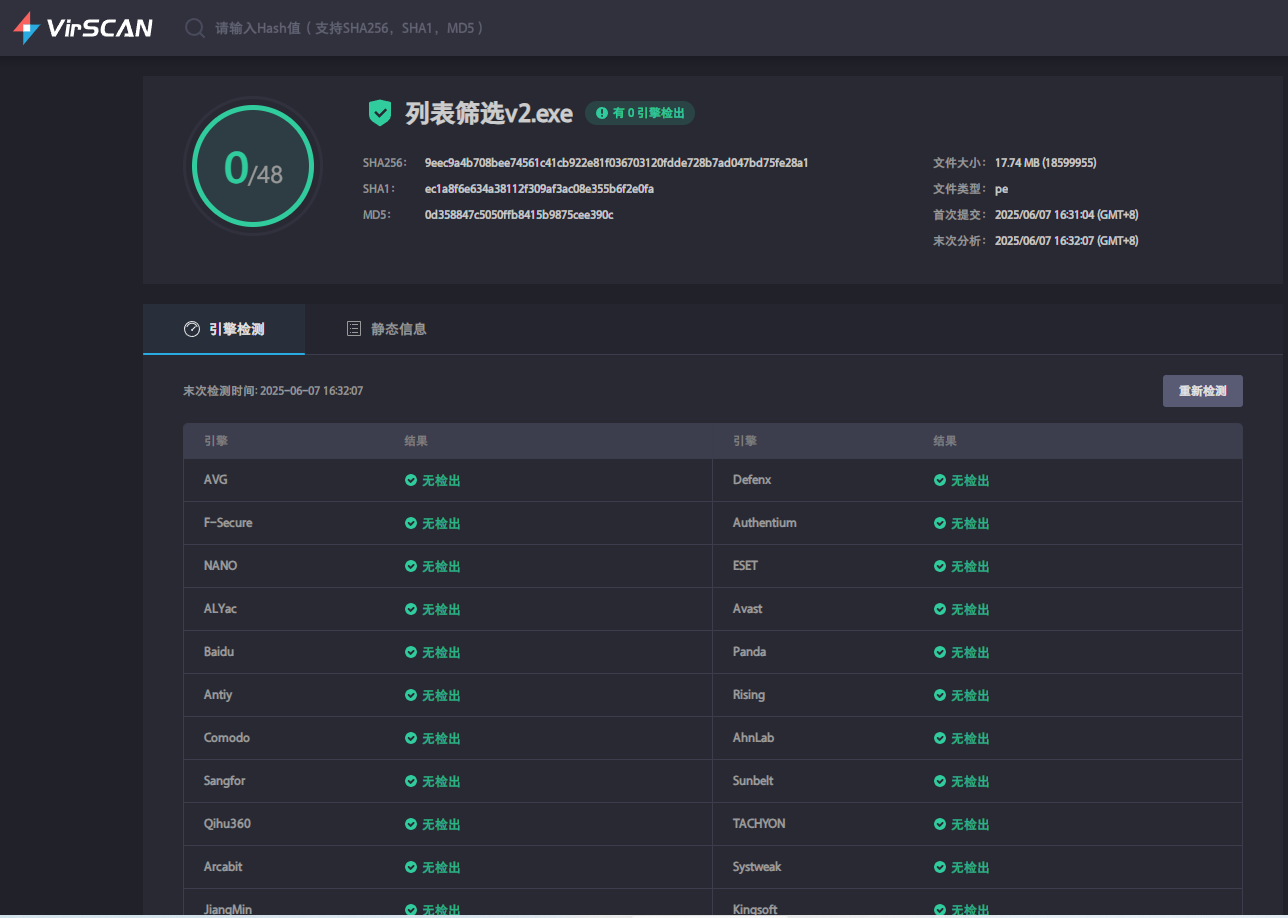Screen dimensions: 1288x918
Task: Click the green check icon in ESET row
Action: [940, 566]
